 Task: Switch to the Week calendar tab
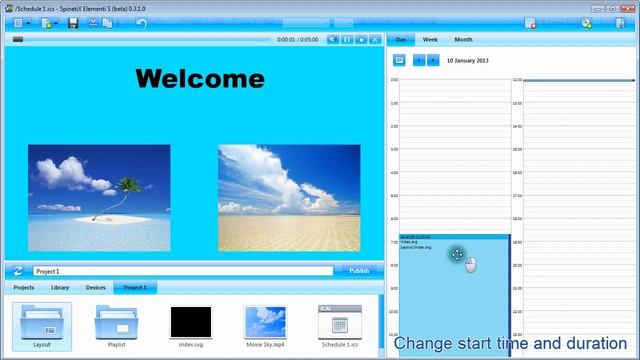[x=430, y=40]
